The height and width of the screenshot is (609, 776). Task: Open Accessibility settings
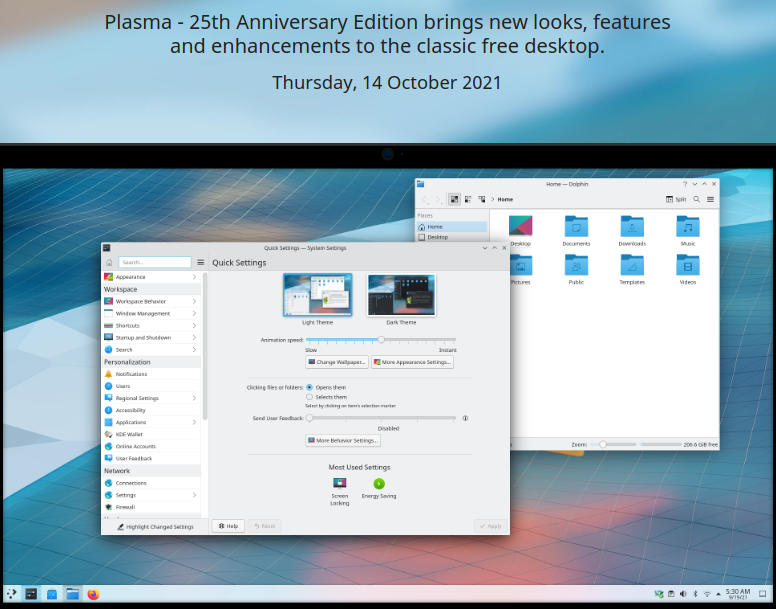pyautogui.click(x=151, y=410)
